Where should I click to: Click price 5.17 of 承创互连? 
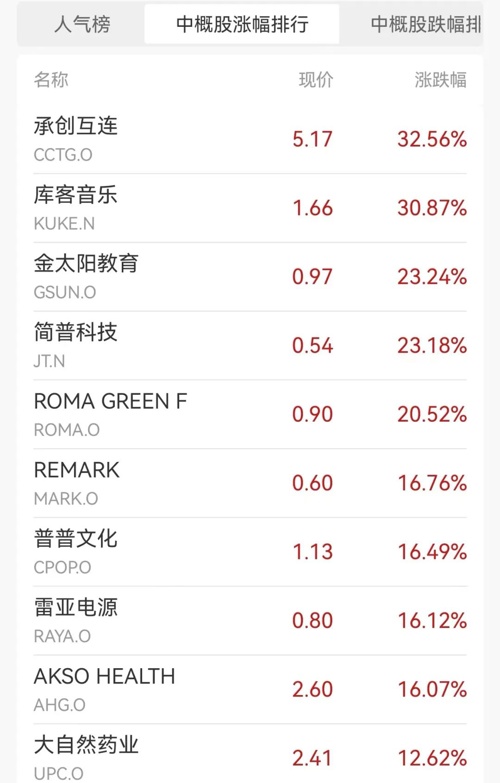(x=313, y=139)
